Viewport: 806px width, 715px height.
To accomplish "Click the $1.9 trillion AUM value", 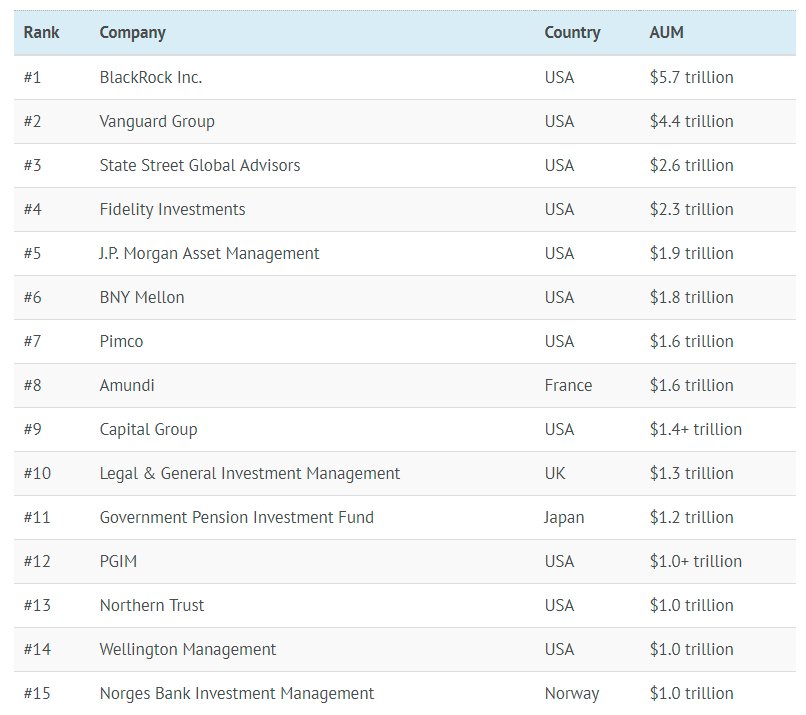I will 691,253.
